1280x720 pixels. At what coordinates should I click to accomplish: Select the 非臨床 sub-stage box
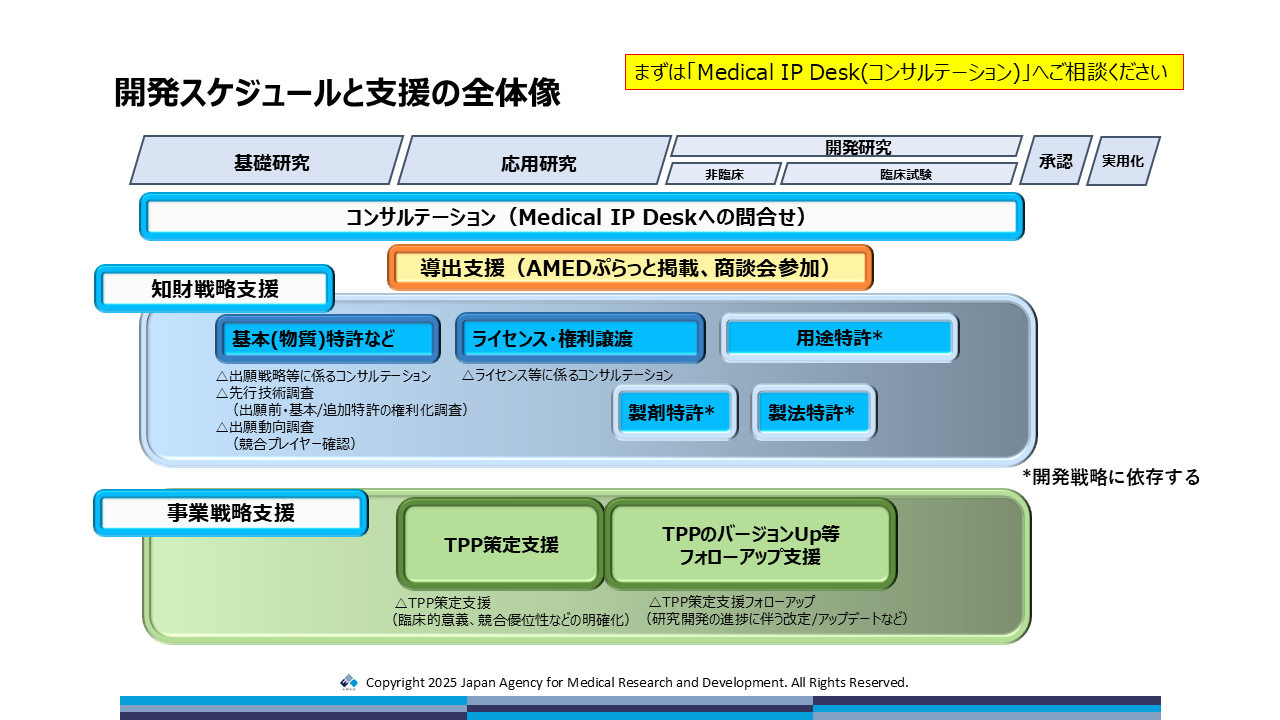click(x=725, y=174)
